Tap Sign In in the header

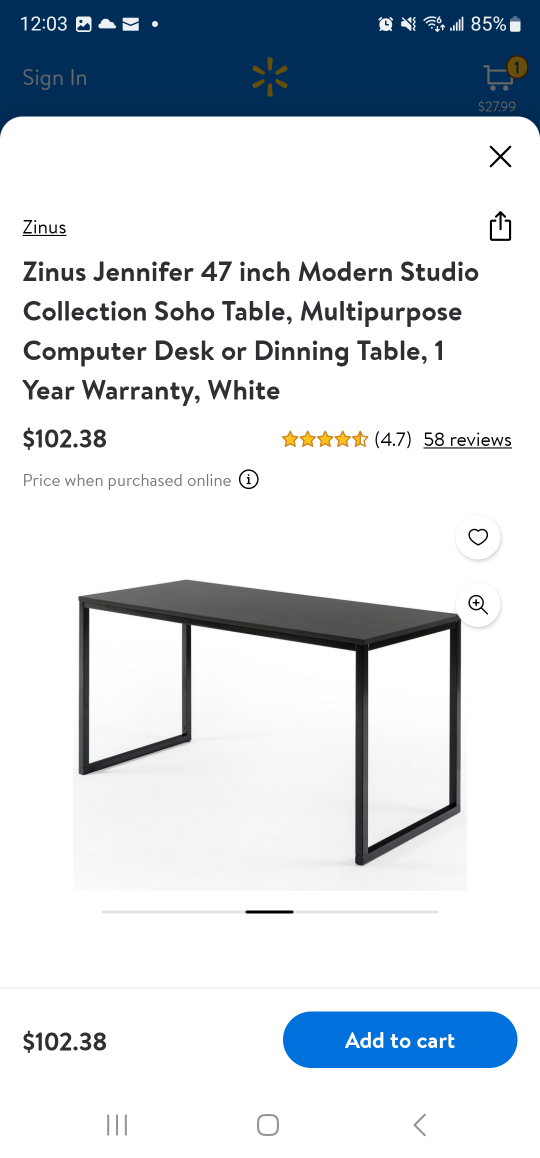pyautogui.click(x=55, y=78)
